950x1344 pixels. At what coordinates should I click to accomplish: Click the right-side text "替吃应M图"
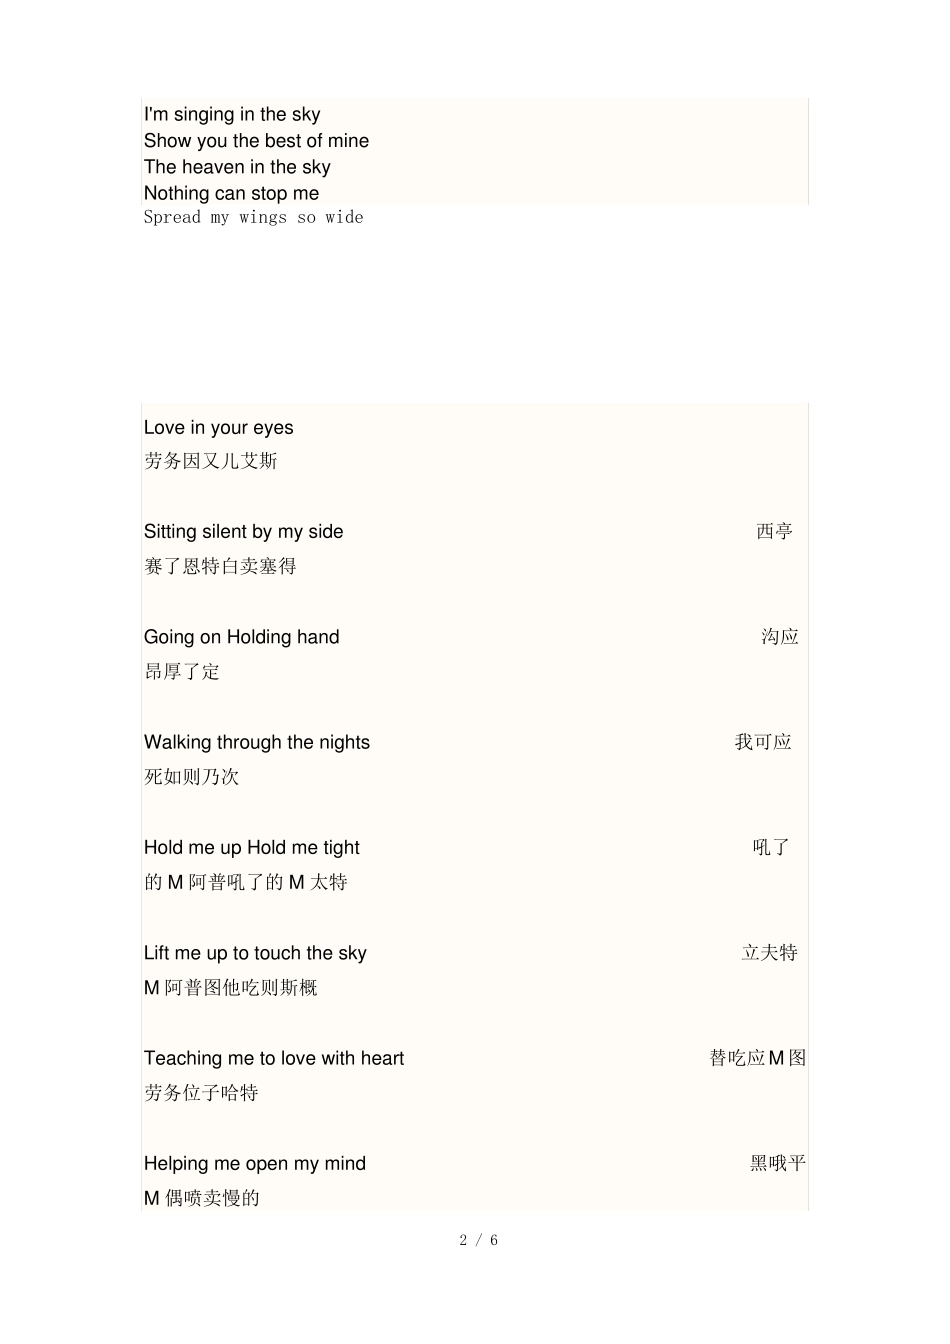click(757, 1058)
